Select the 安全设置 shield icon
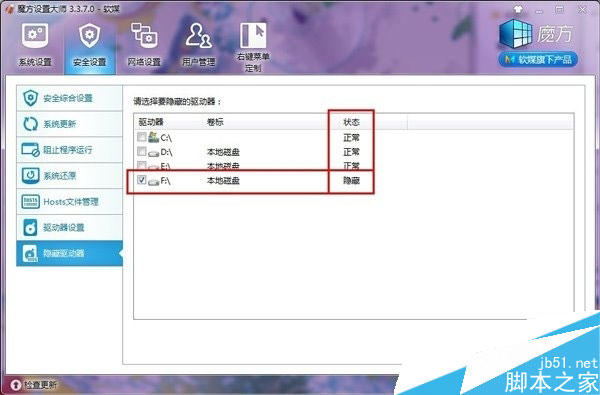 (90, 35)
